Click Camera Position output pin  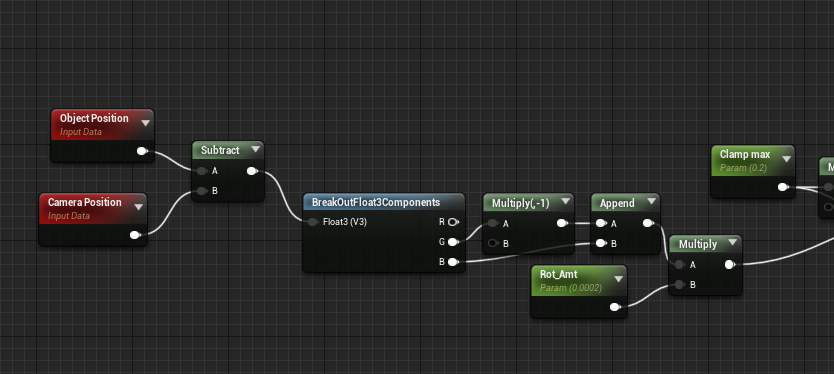[x=135, y=235]
